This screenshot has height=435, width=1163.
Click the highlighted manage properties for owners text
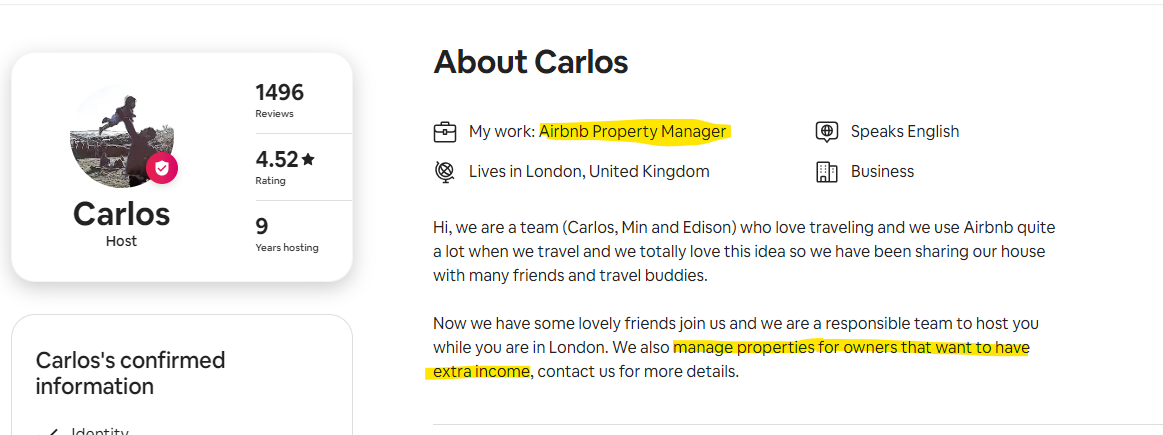(850, 348)
